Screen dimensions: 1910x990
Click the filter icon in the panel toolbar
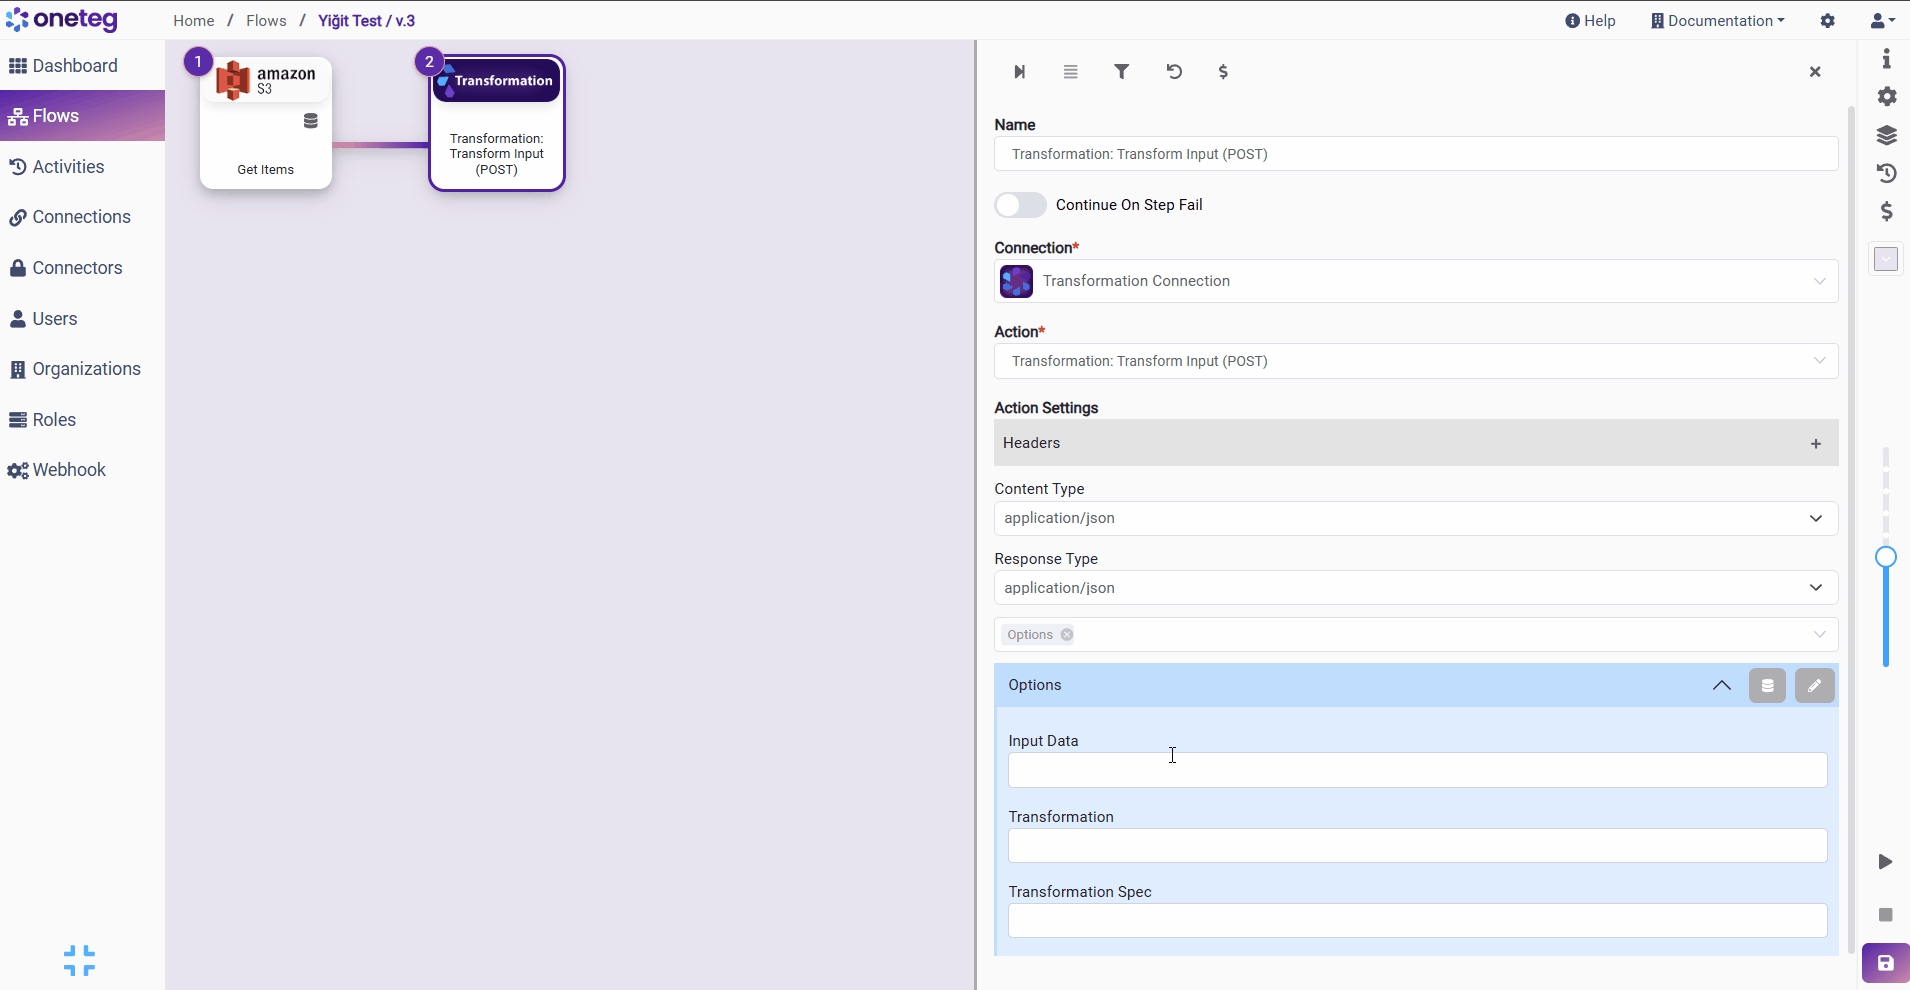[x=1122, y=72]
